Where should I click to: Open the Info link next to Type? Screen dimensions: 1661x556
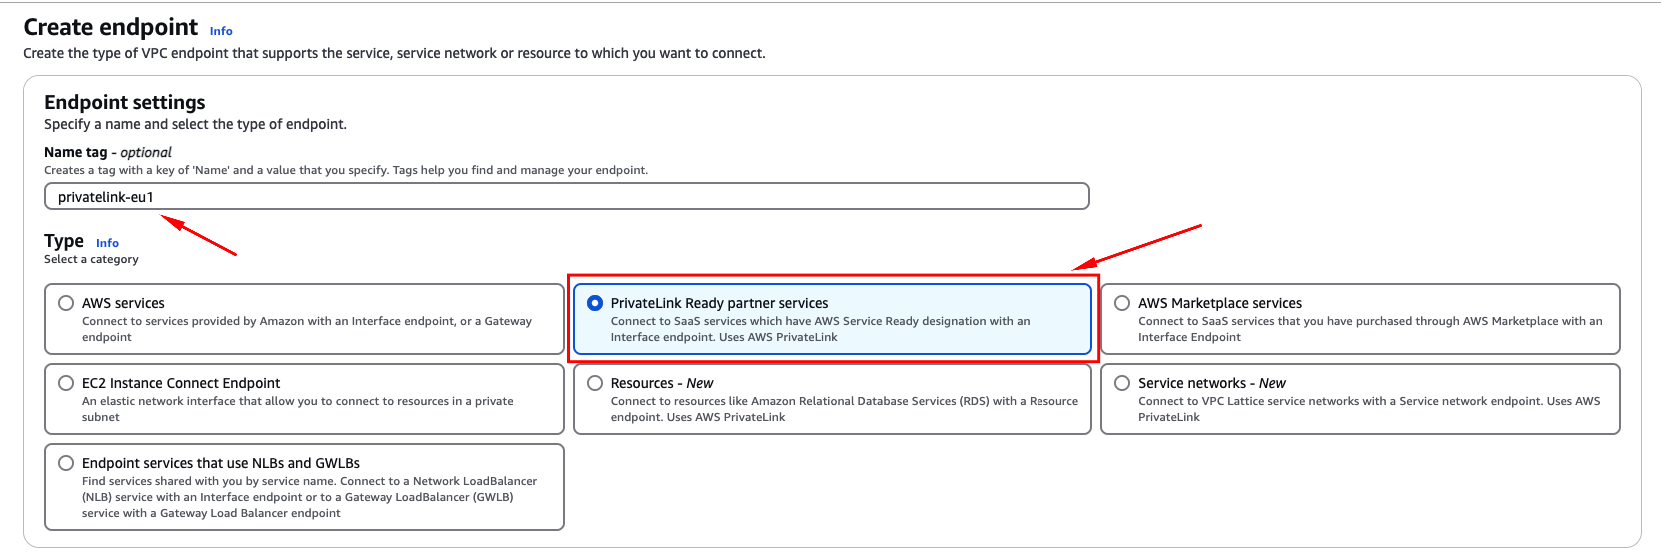click(x=107, y=243)
